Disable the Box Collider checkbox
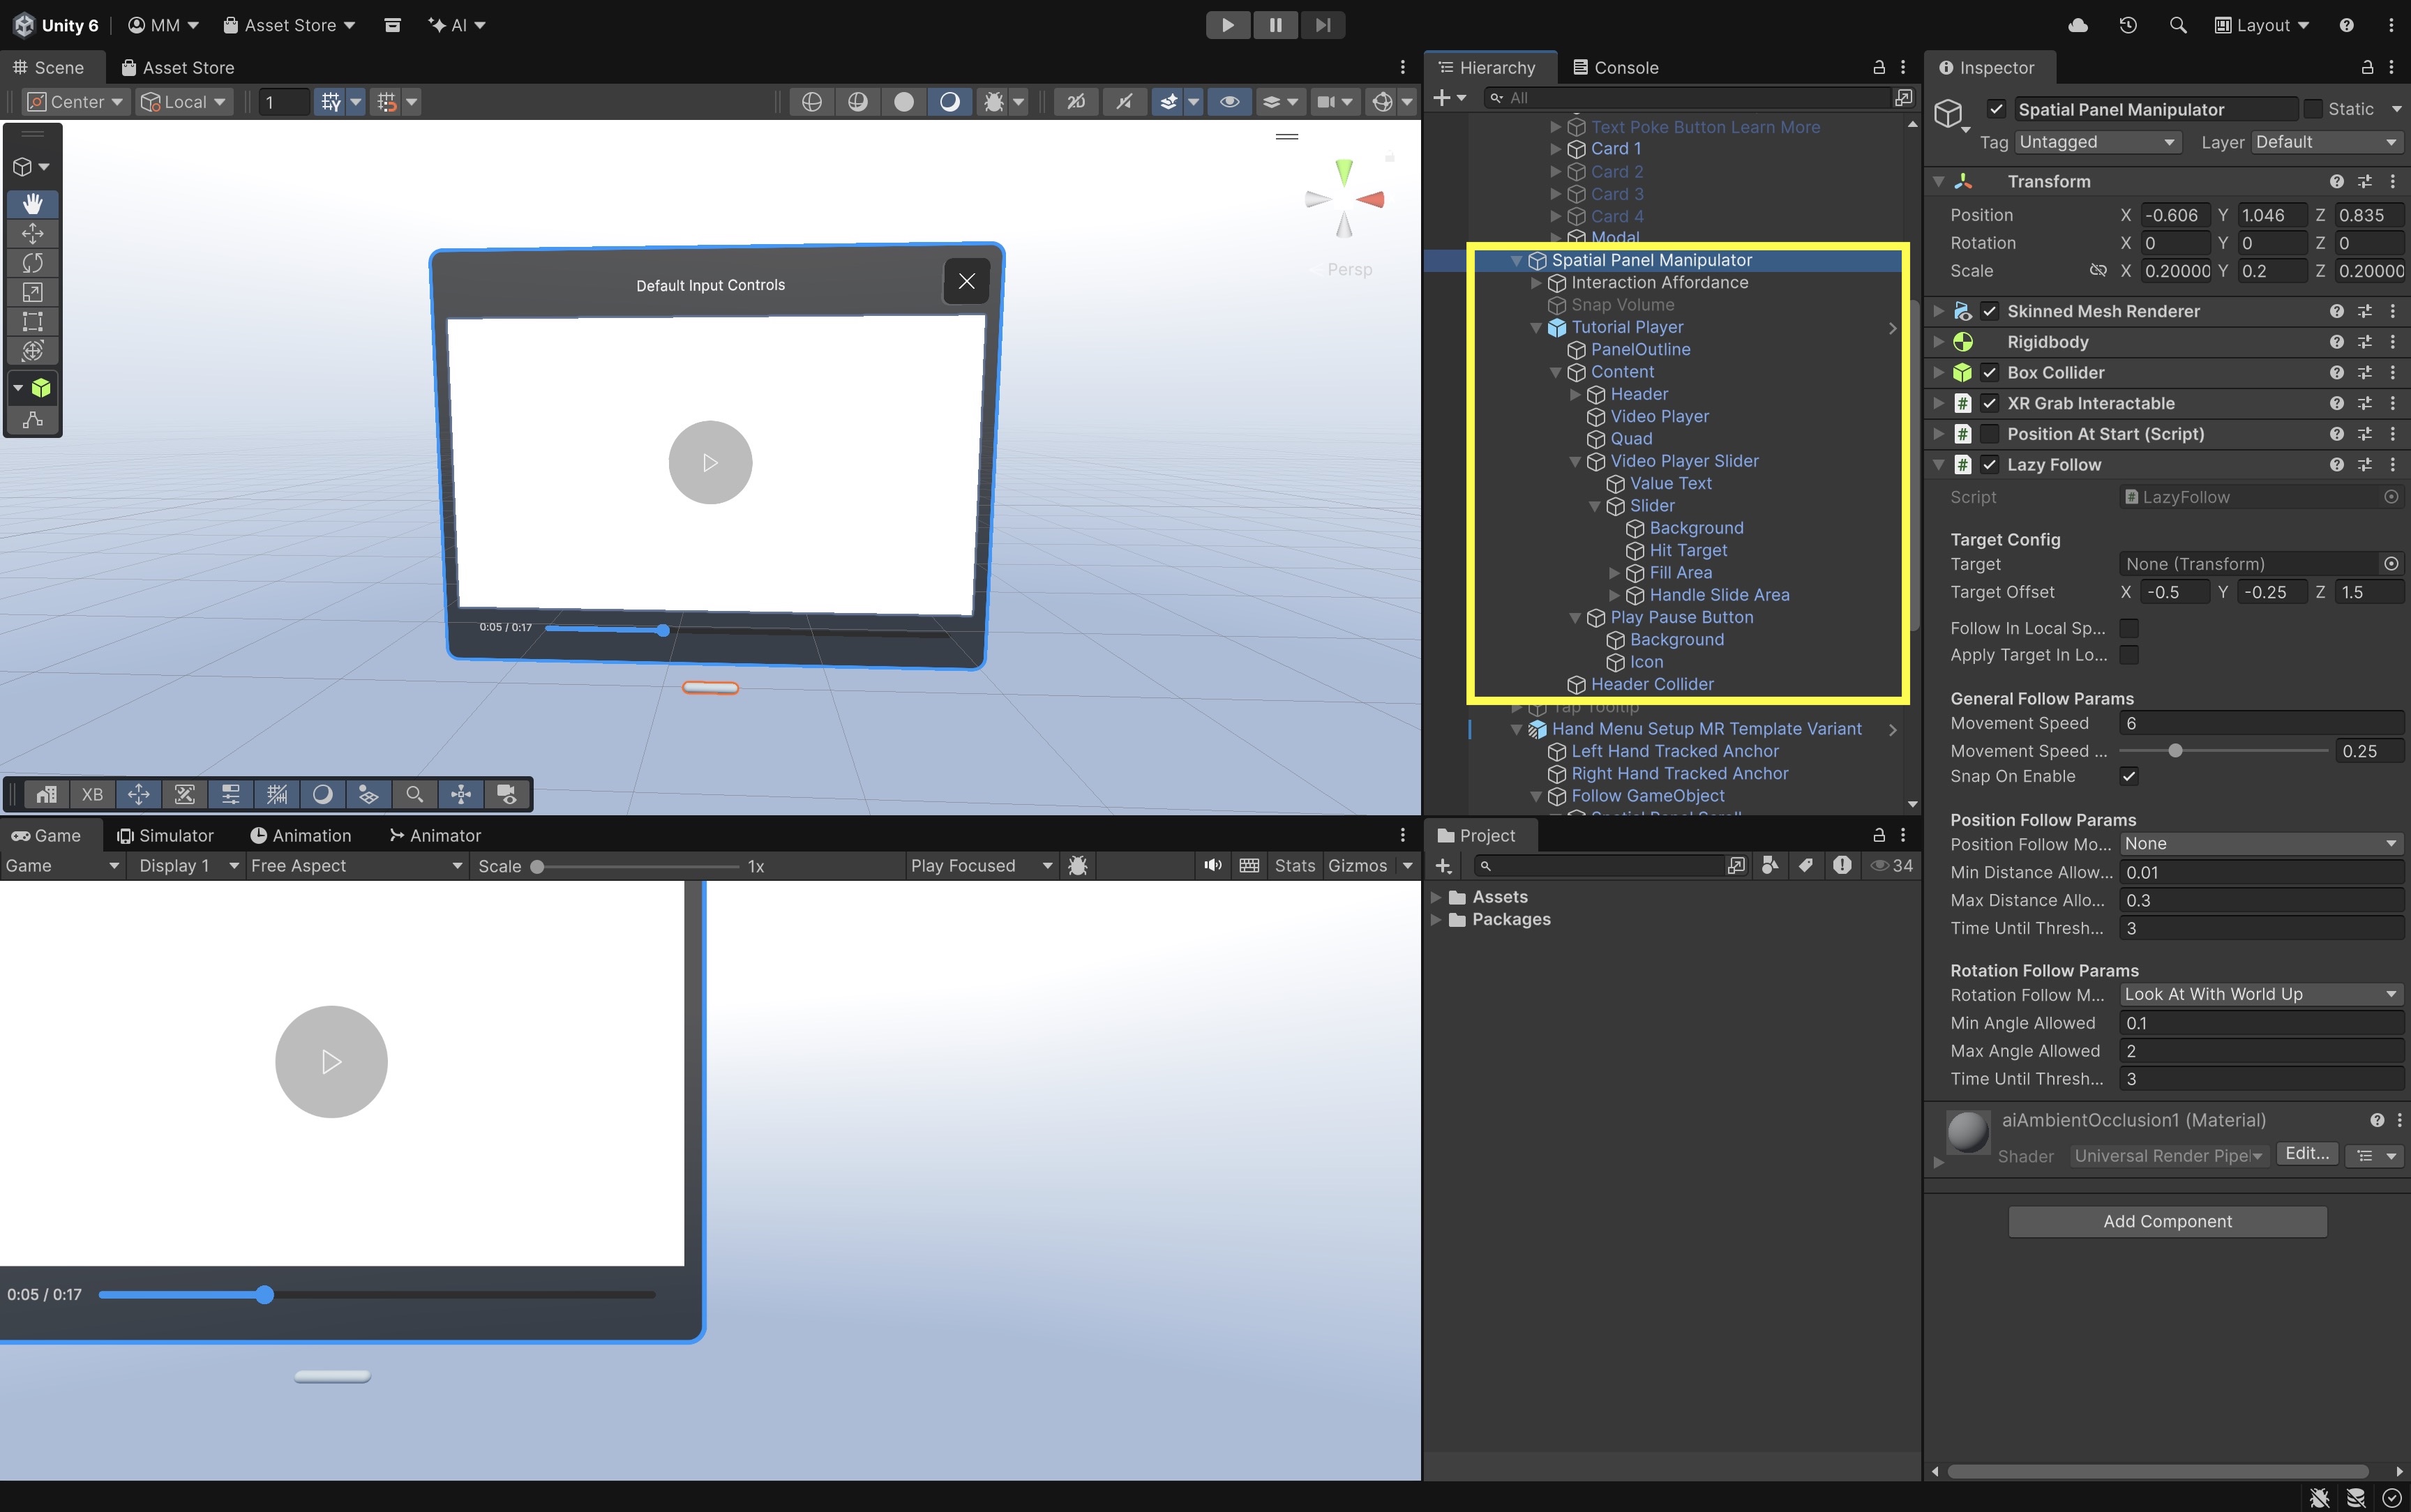 point(1990,373)
